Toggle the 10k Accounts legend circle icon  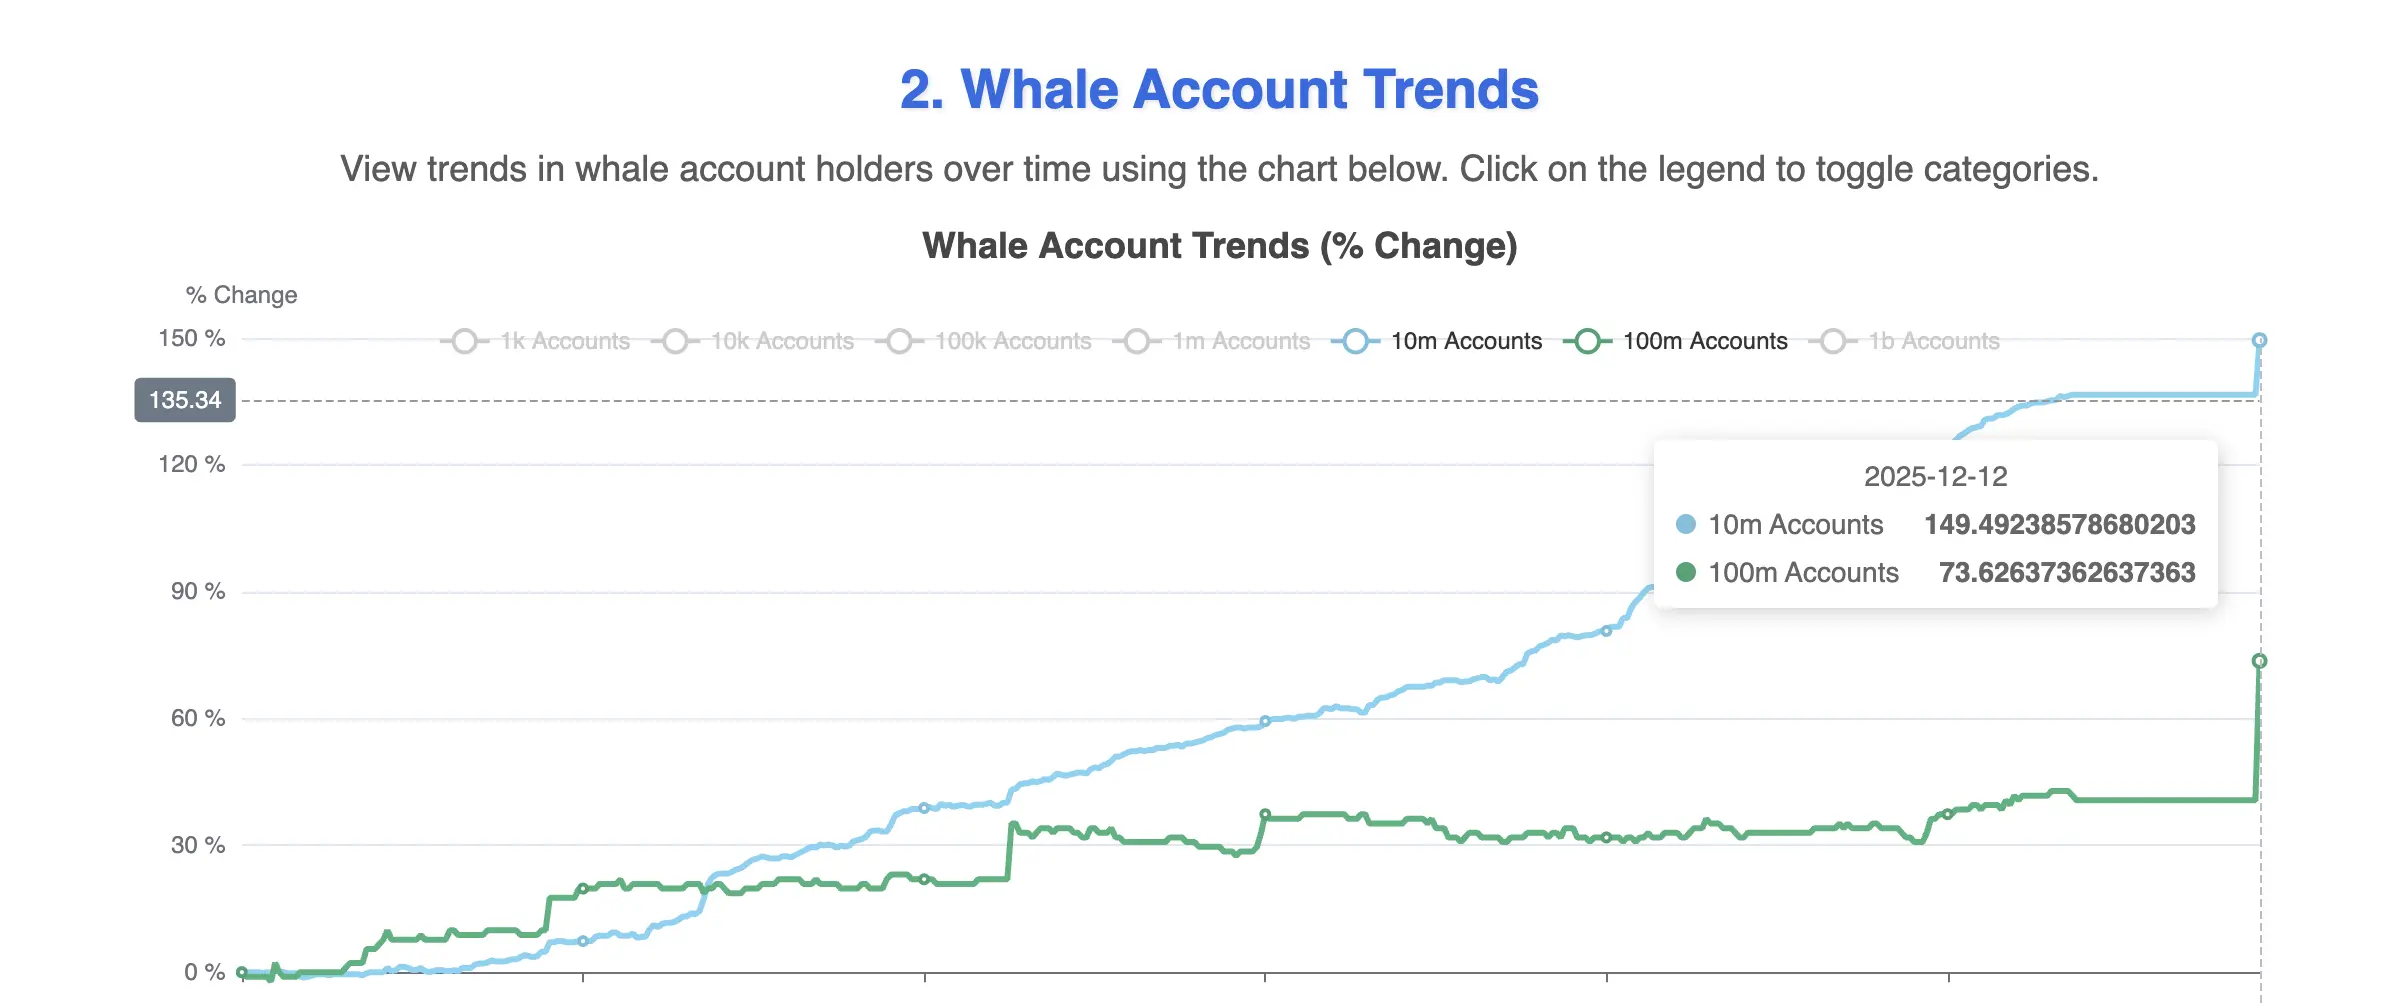pos(675,342)
